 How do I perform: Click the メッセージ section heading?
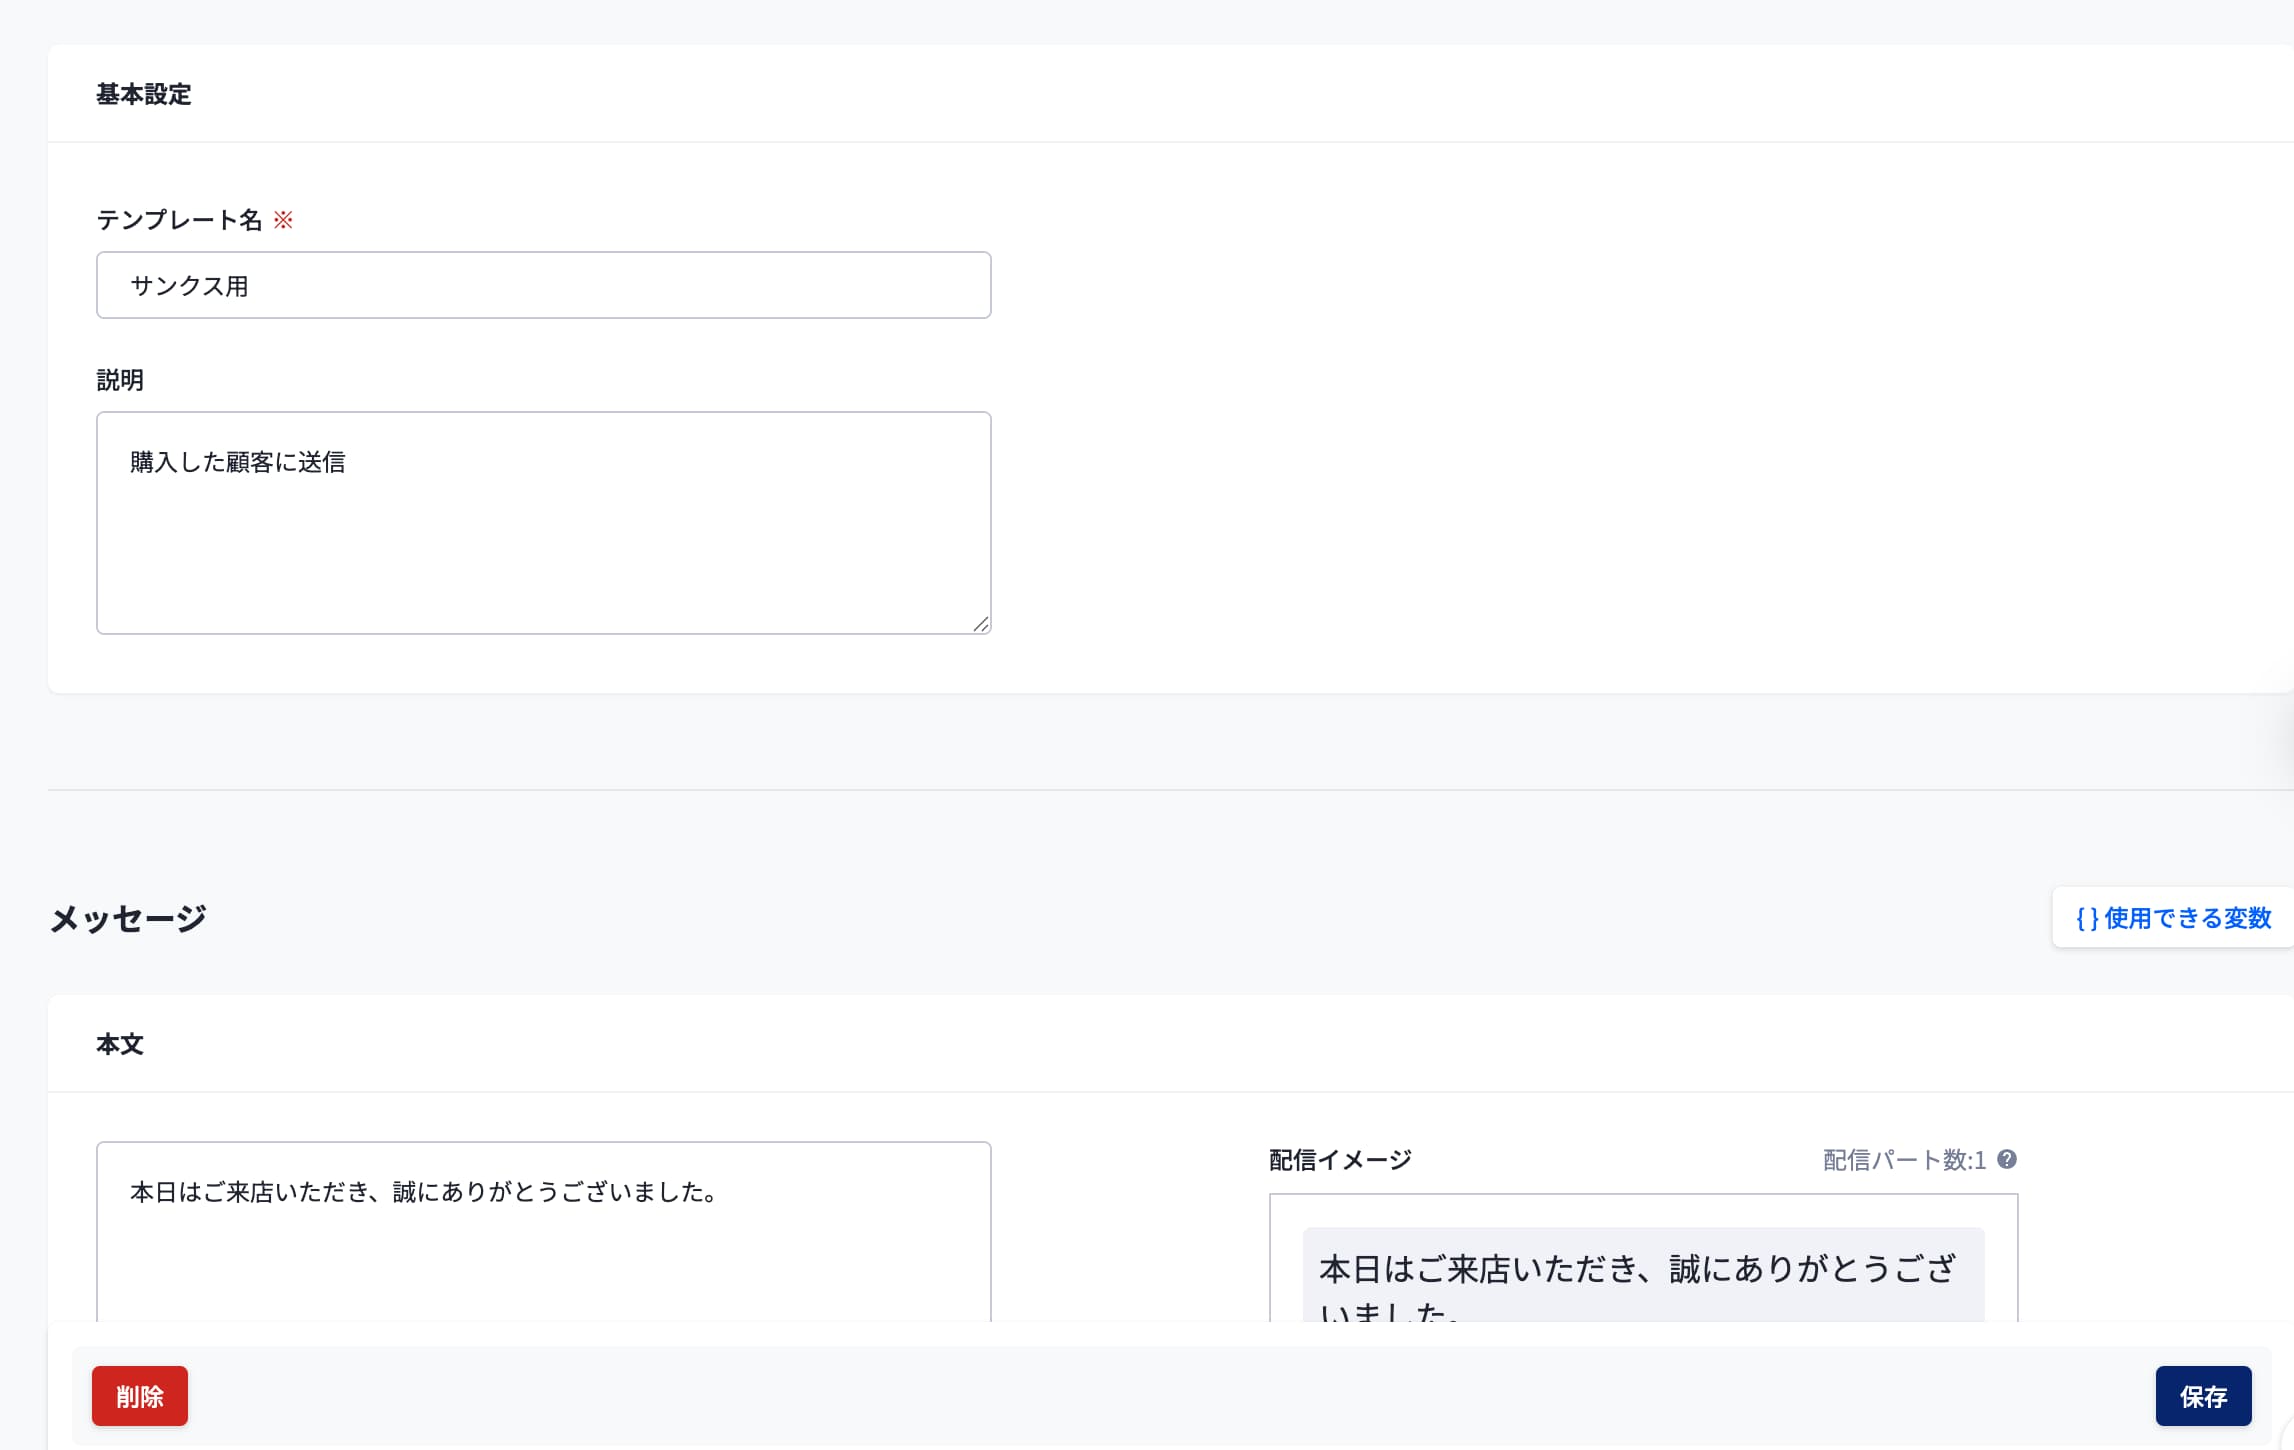tap(128, 918)
